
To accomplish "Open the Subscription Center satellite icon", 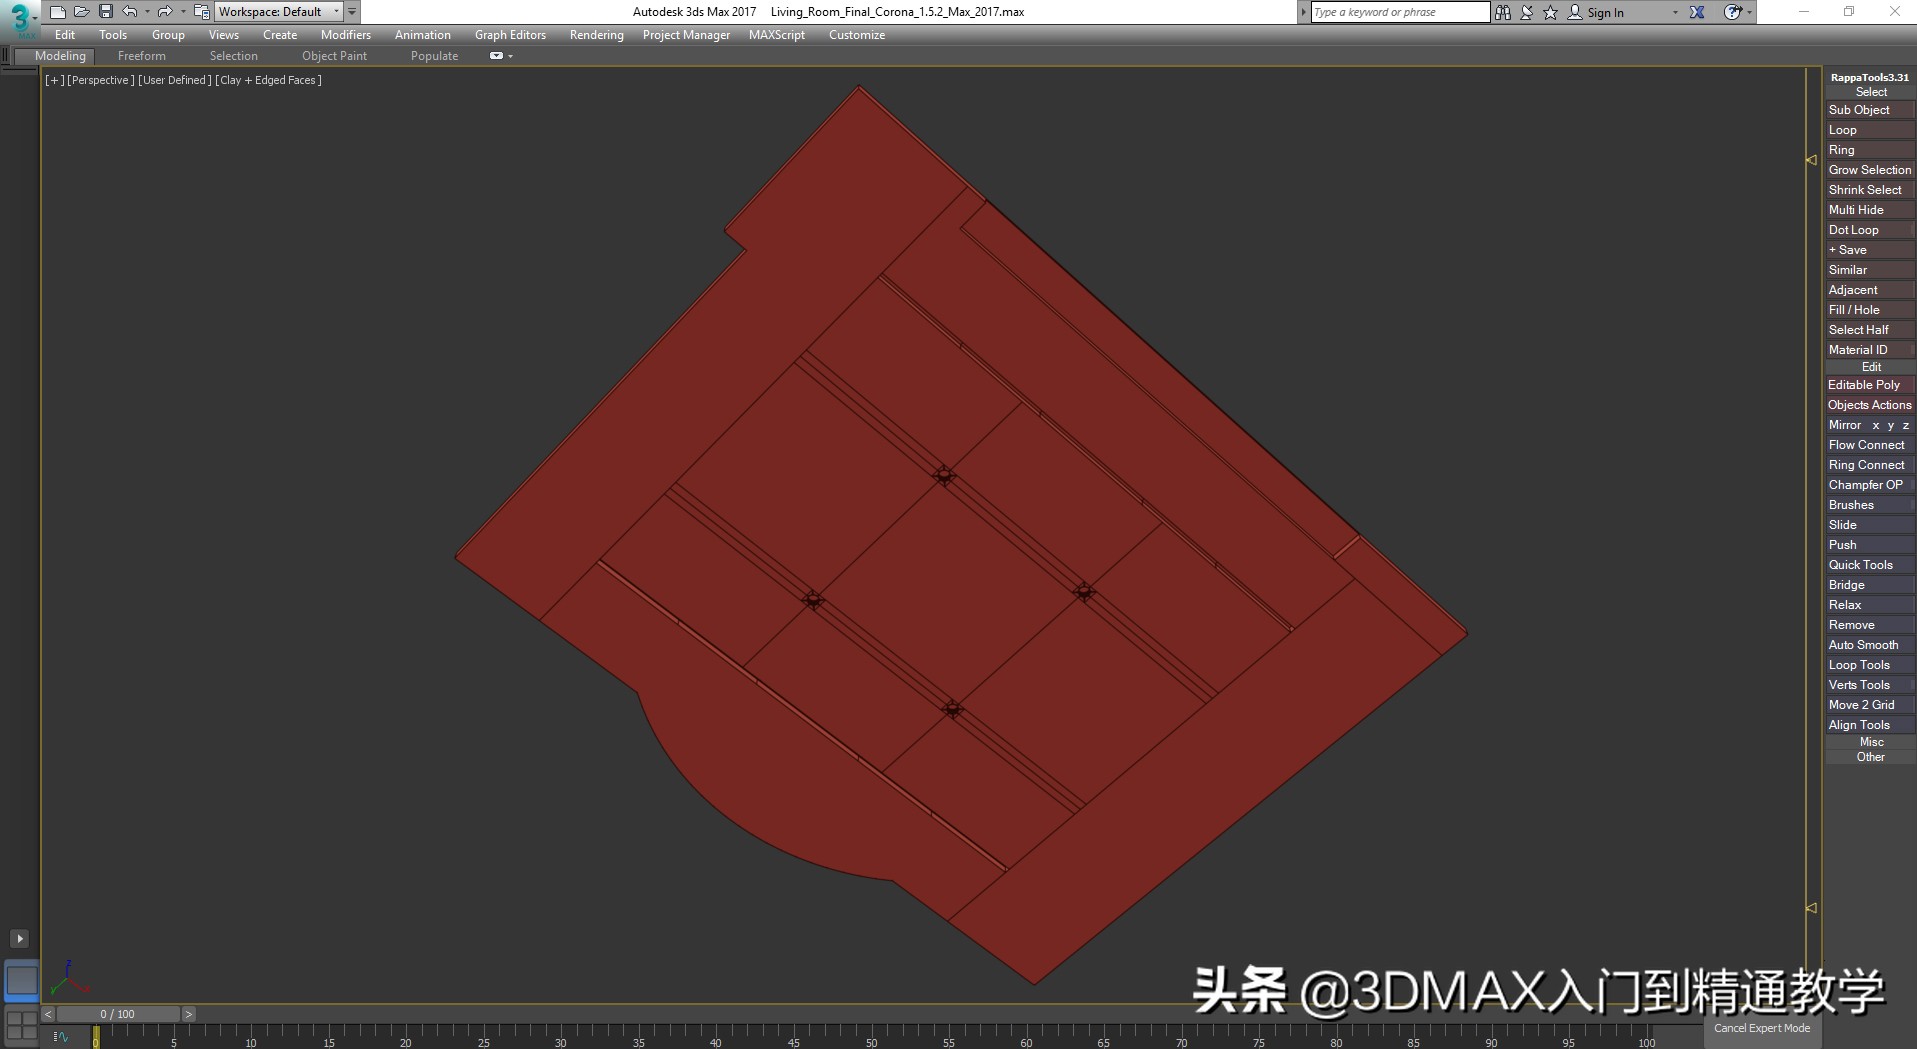I will pos(1527,12).
